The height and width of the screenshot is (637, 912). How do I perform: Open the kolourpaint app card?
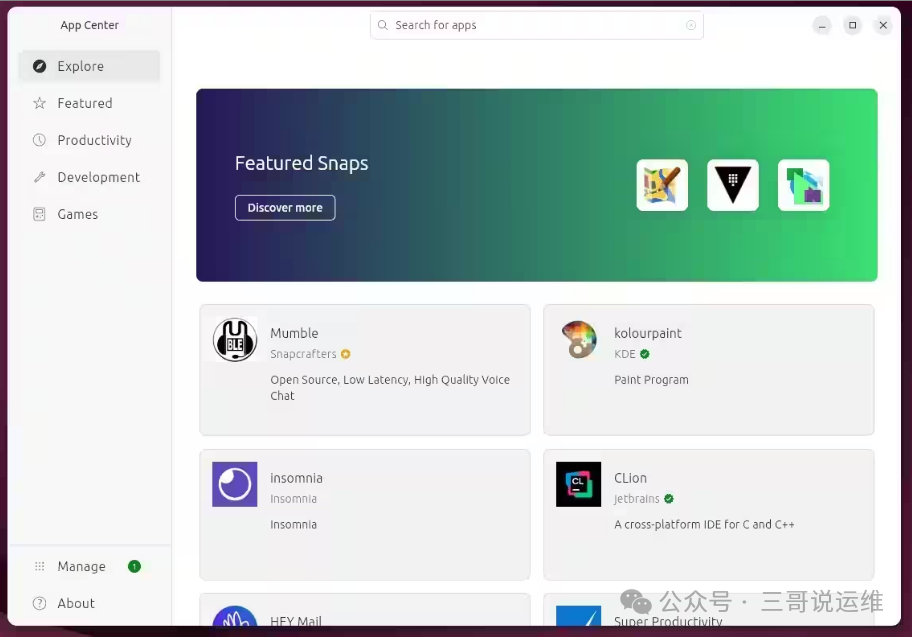click(708, 370)
